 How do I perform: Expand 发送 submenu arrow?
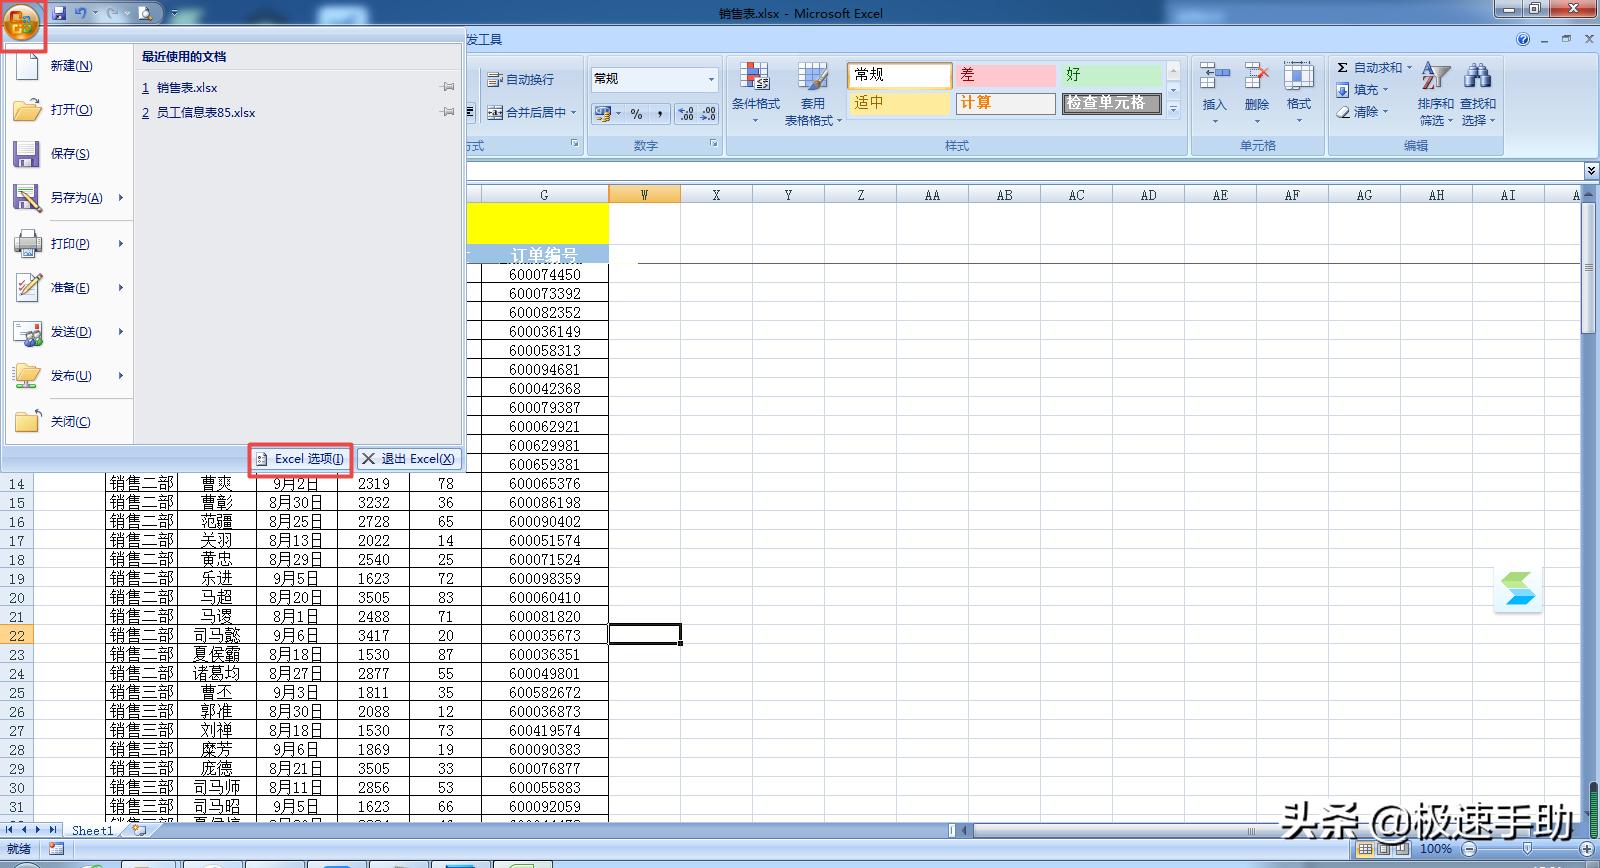(x=120, y=332)
